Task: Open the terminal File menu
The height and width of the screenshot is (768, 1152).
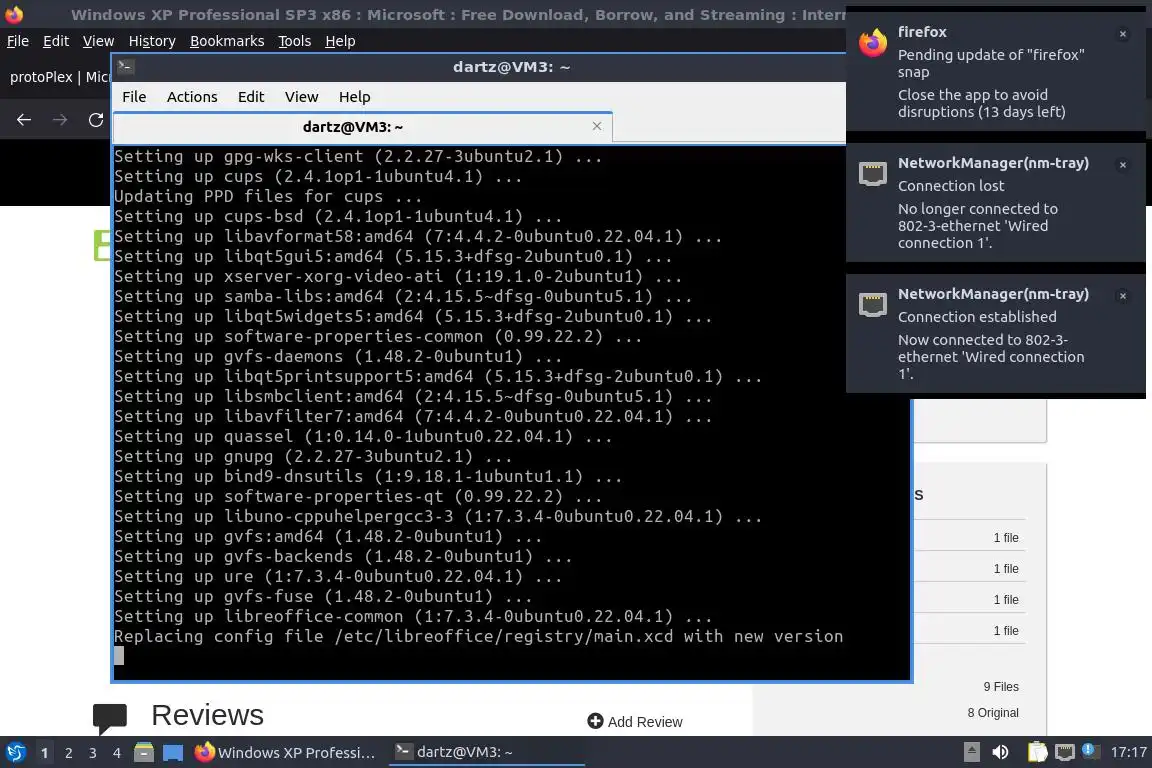Action: pos(134,97)
